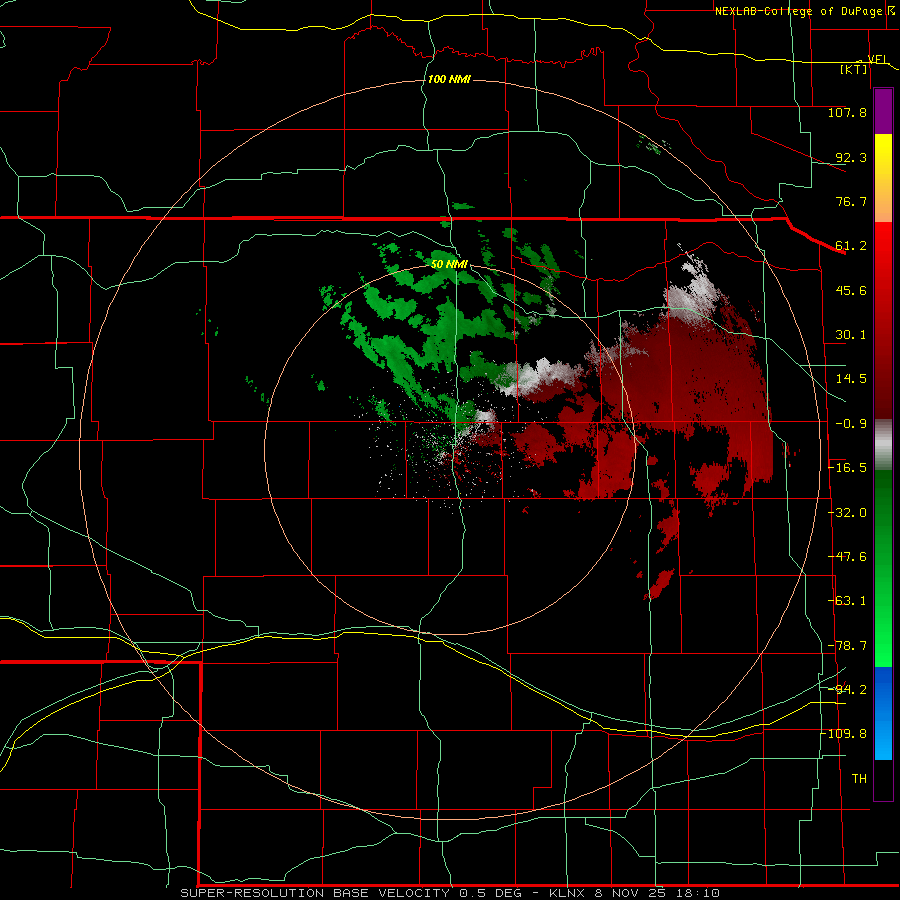This screenshot has height=900, width=900.
Task: Click the -16.5 scale value
Action: (x=847, y=468)
